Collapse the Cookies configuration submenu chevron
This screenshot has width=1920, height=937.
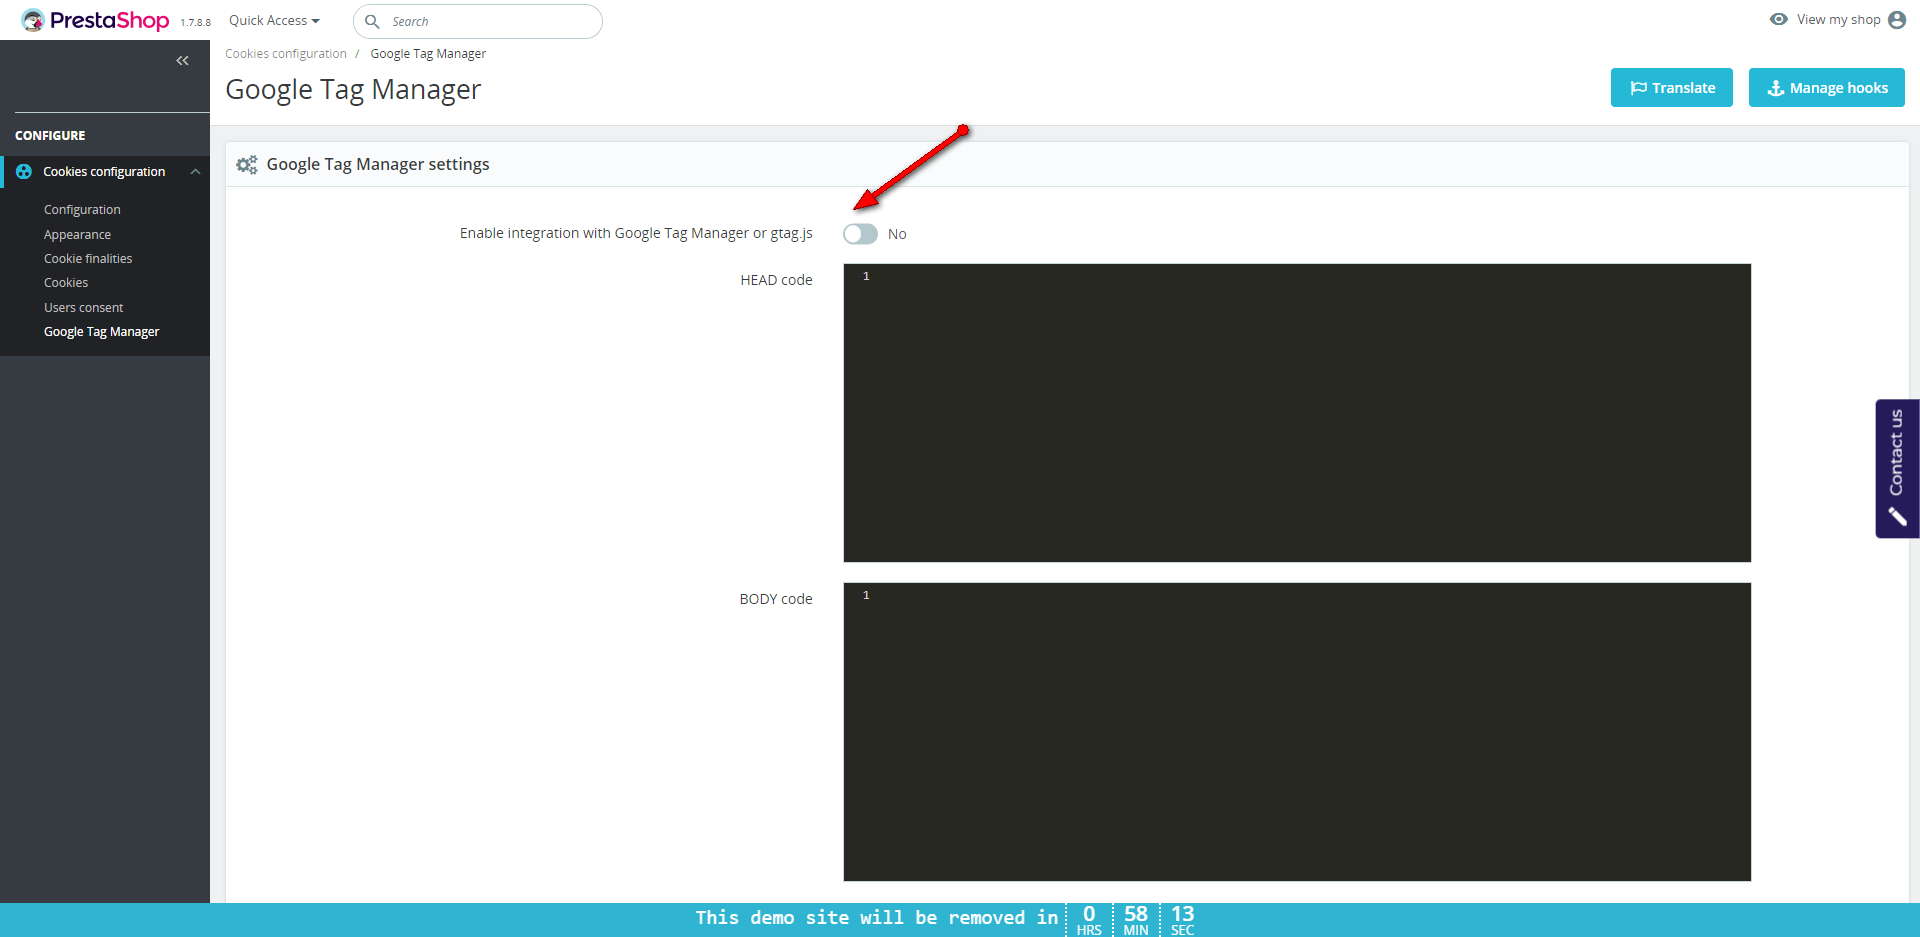tap(196, 172)
